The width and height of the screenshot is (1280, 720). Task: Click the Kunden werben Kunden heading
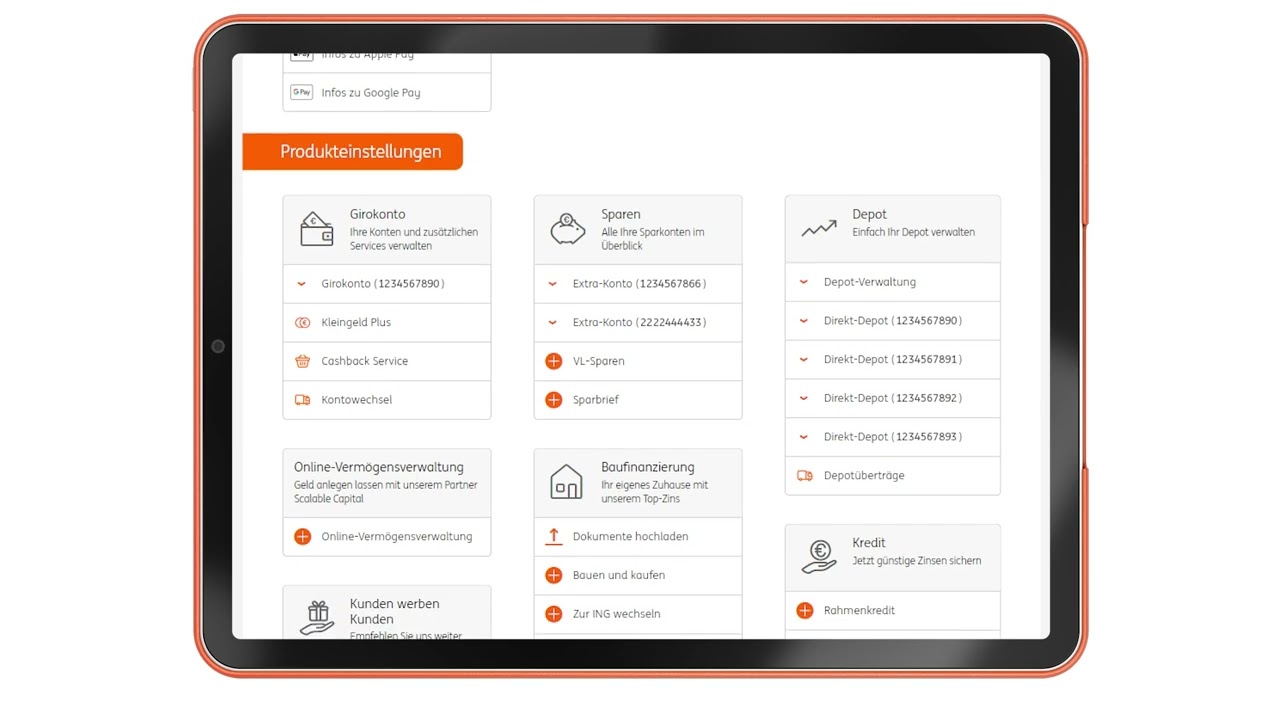395,611
